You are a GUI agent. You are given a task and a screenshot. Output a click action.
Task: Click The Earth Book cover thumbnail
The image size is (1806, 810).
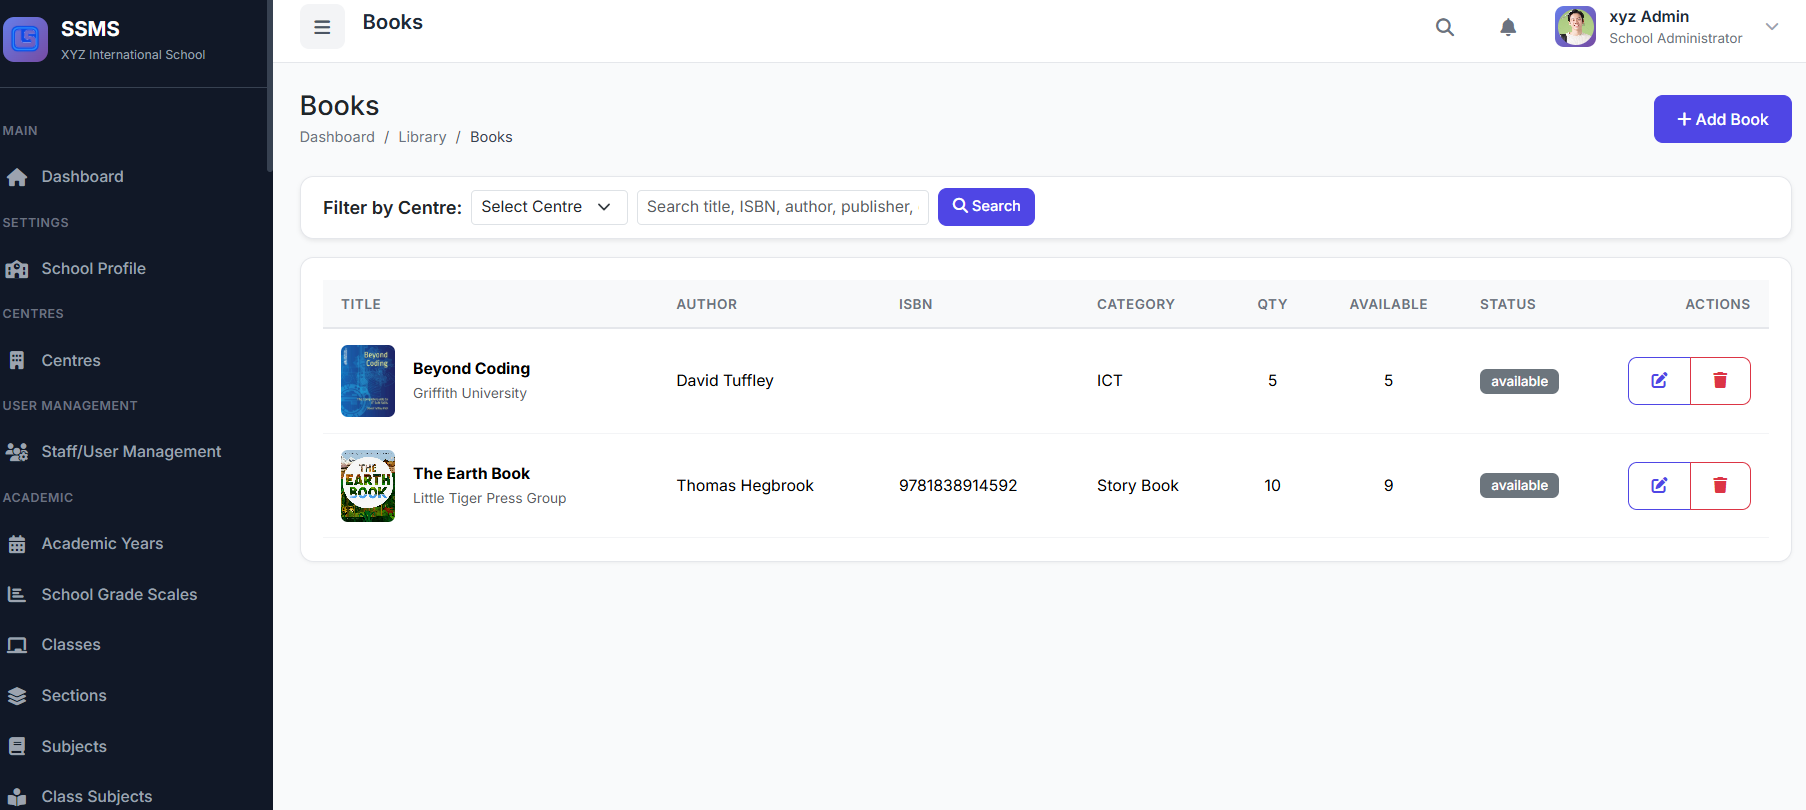coord(368,486)
